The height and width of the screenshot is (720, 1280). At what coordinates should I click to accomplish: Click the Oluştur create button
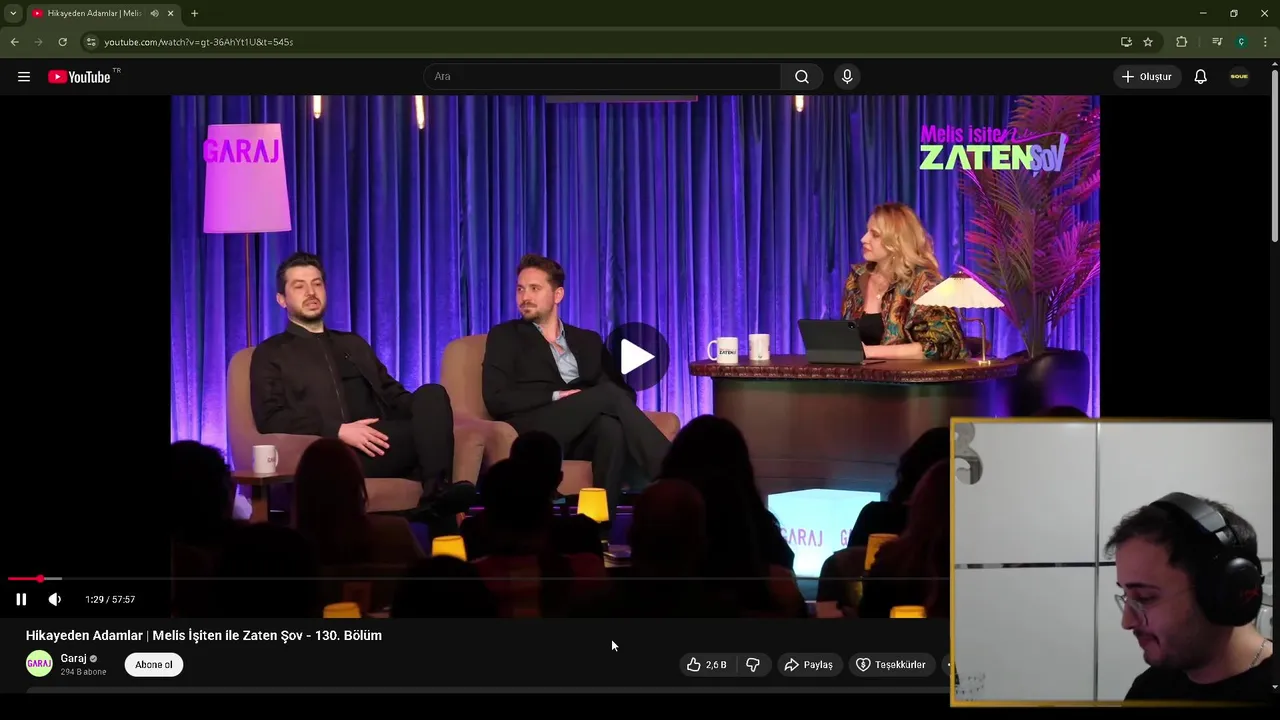(x=1147, y=77)
